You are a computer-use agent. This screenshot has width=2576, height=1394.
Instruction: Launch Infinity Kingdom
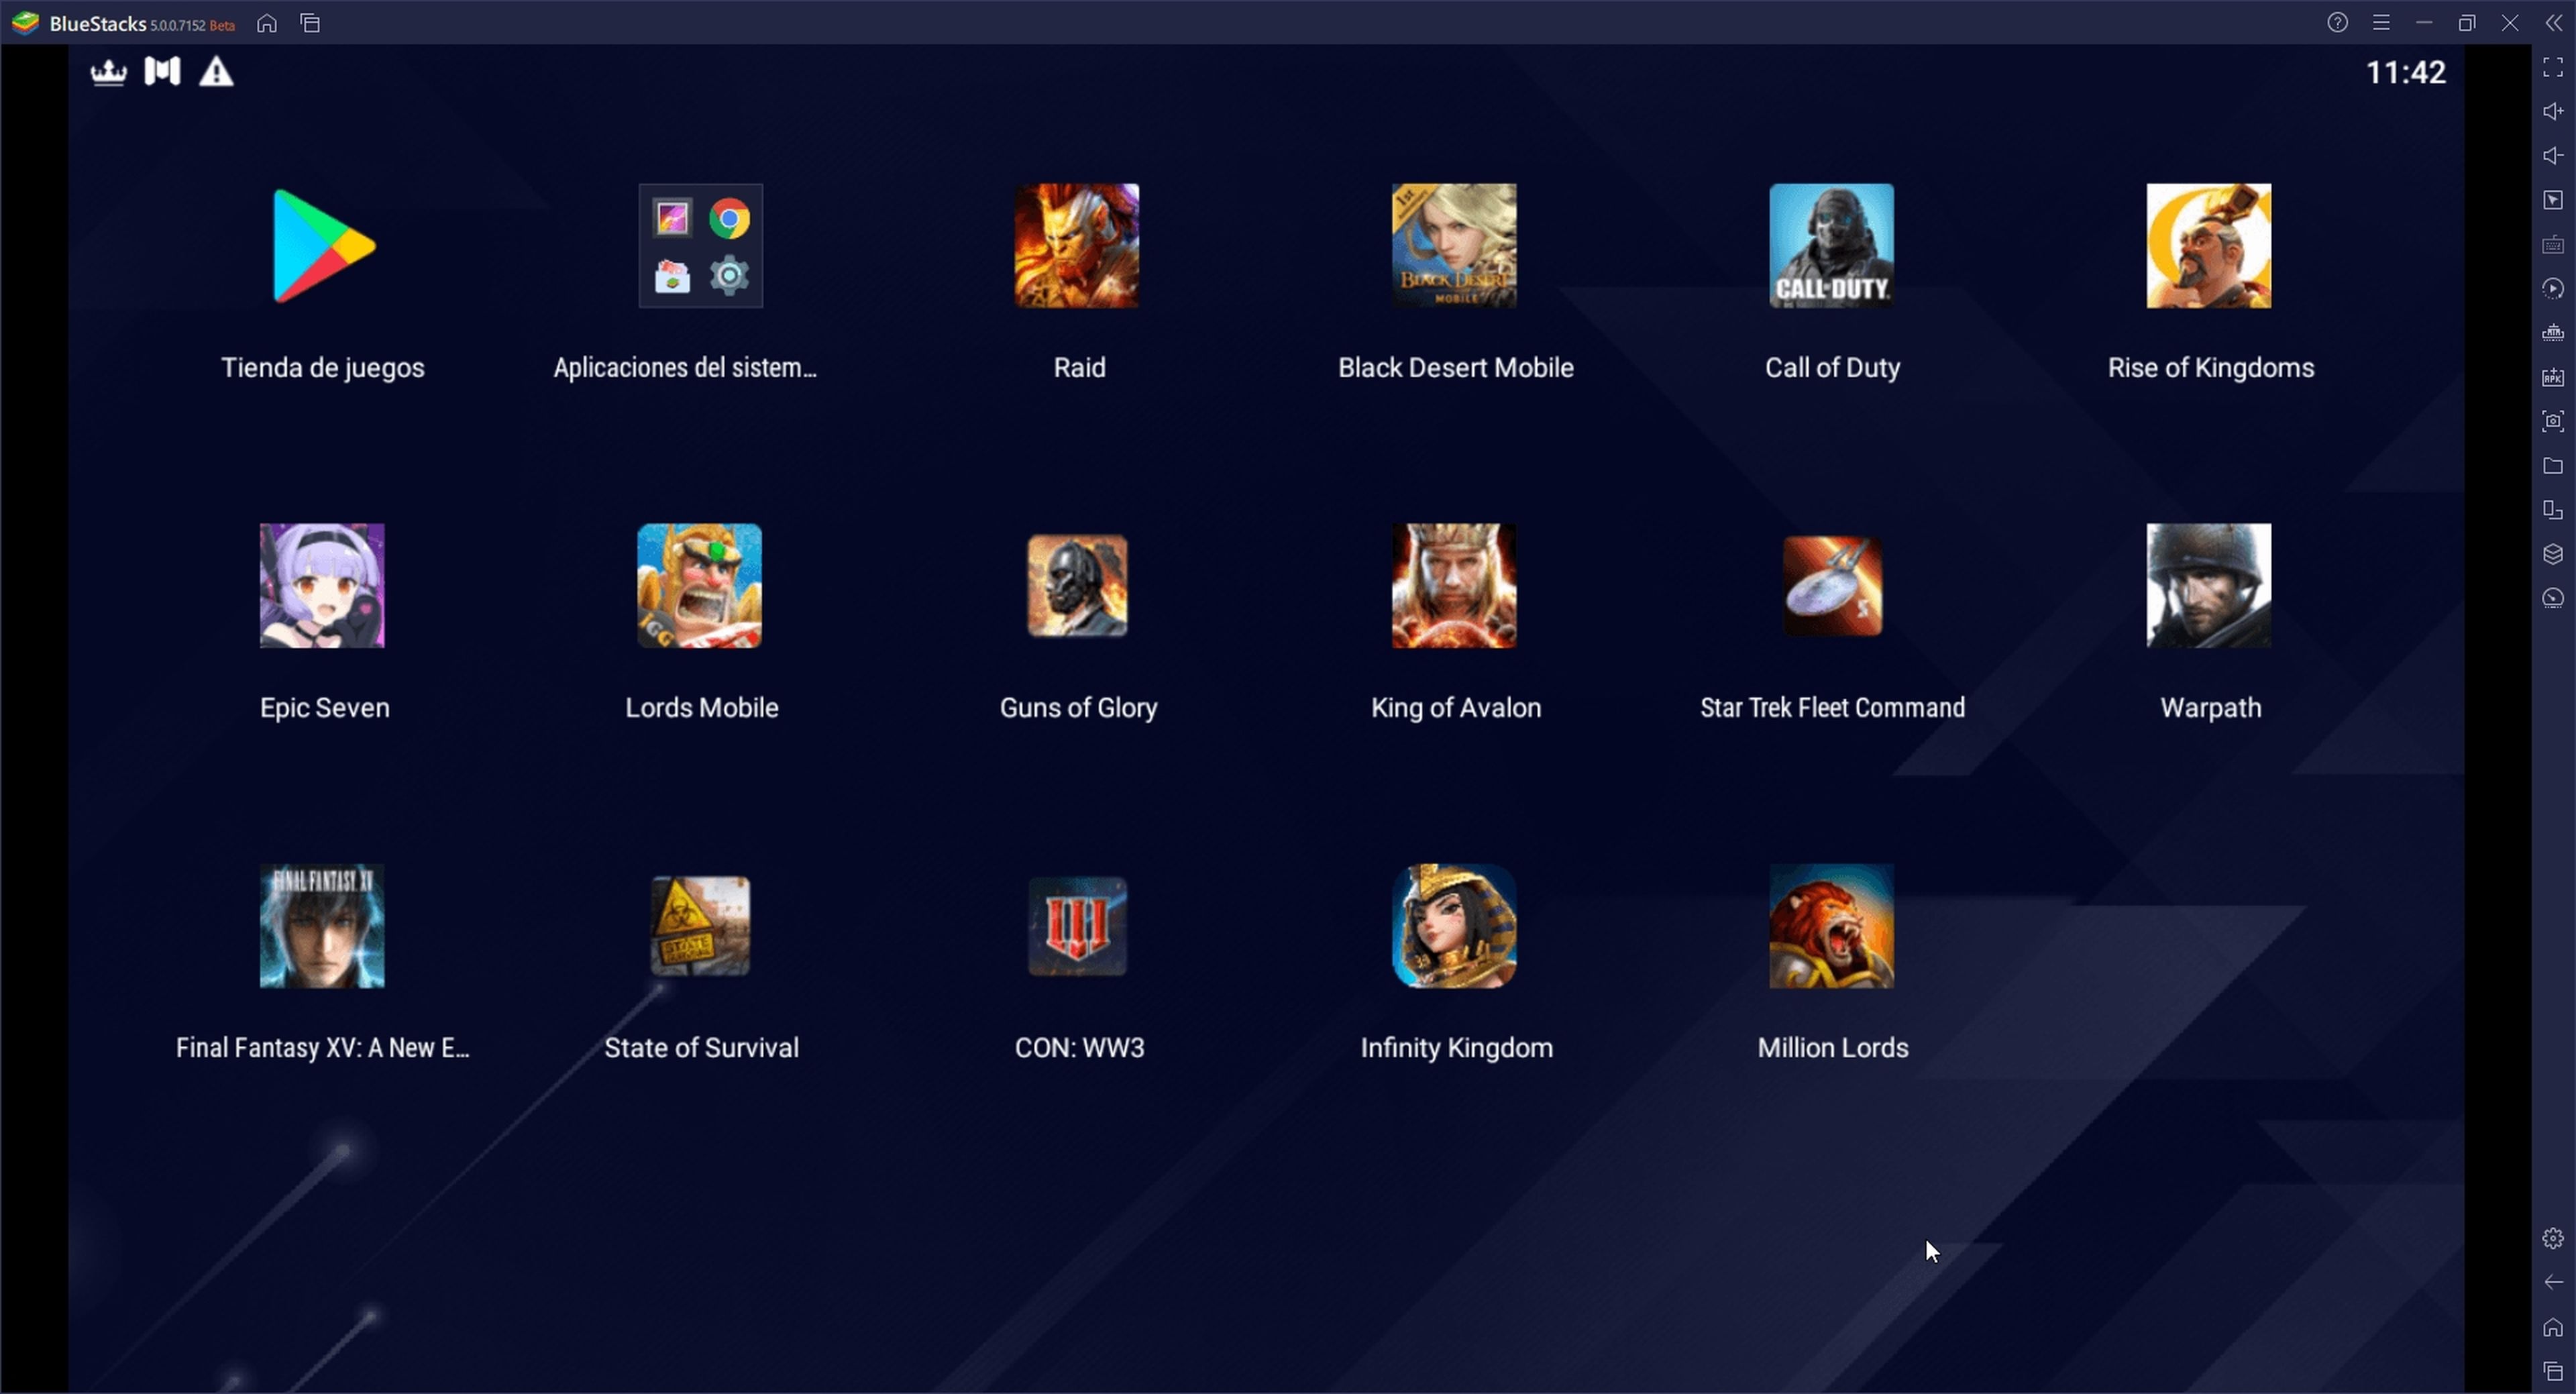[x=1454, y=926]
